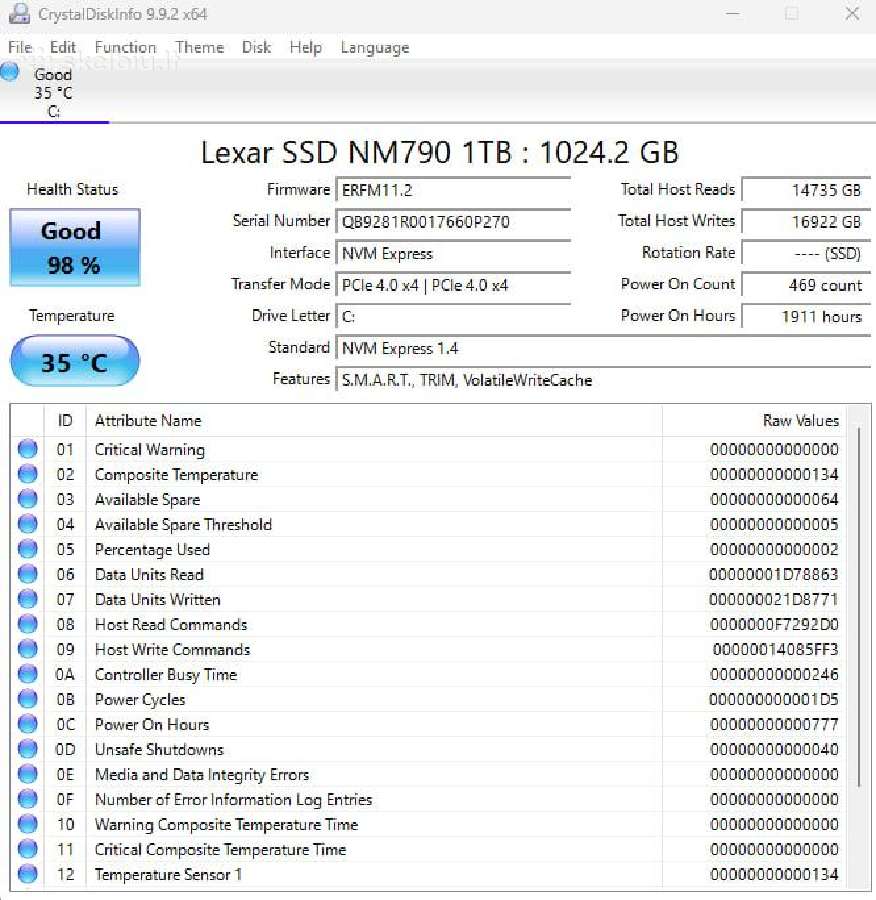The width and height of the screenshot is (876, 900).
Task: Click status icon of Percentage Used row
Action: pyautogui.click(x=28, y=549)
